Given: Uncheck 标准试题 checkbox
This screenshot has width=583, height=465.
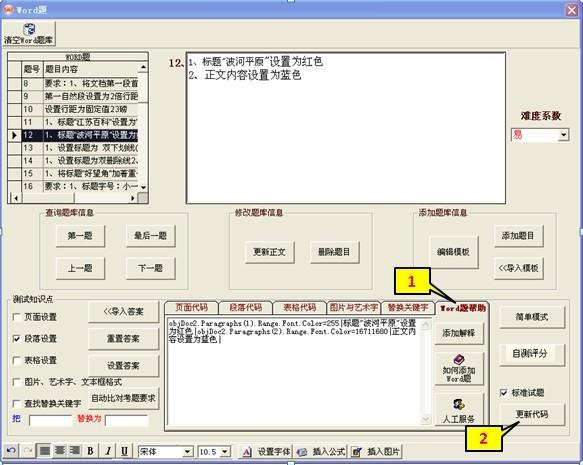Looking at the screenshot, I should tap(503, 393).
